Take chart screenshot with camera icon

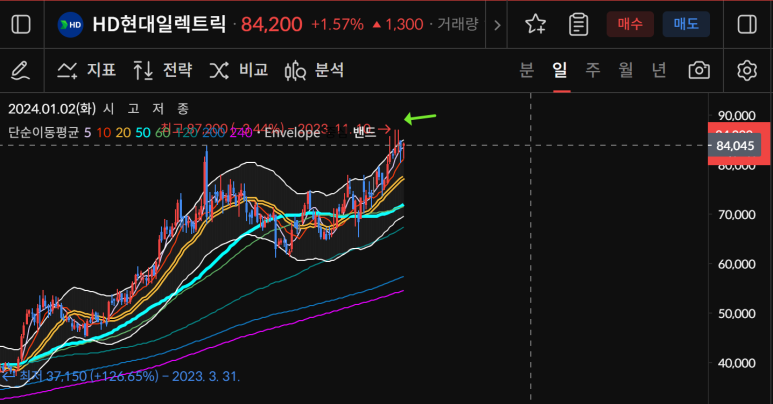(x=699, y=71)
